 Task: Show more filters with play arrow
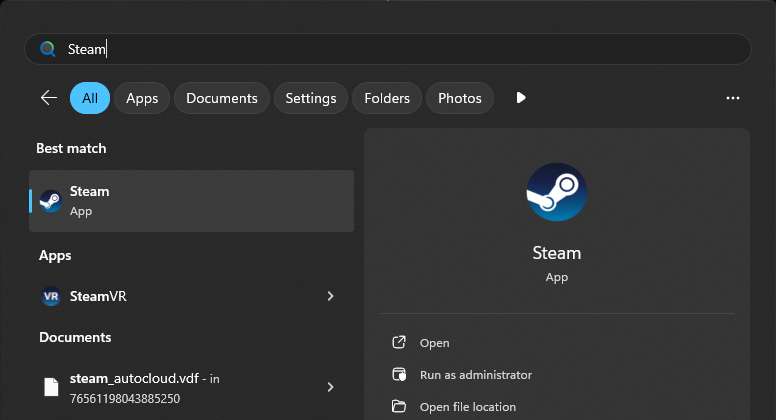click(x=521, y=98)
